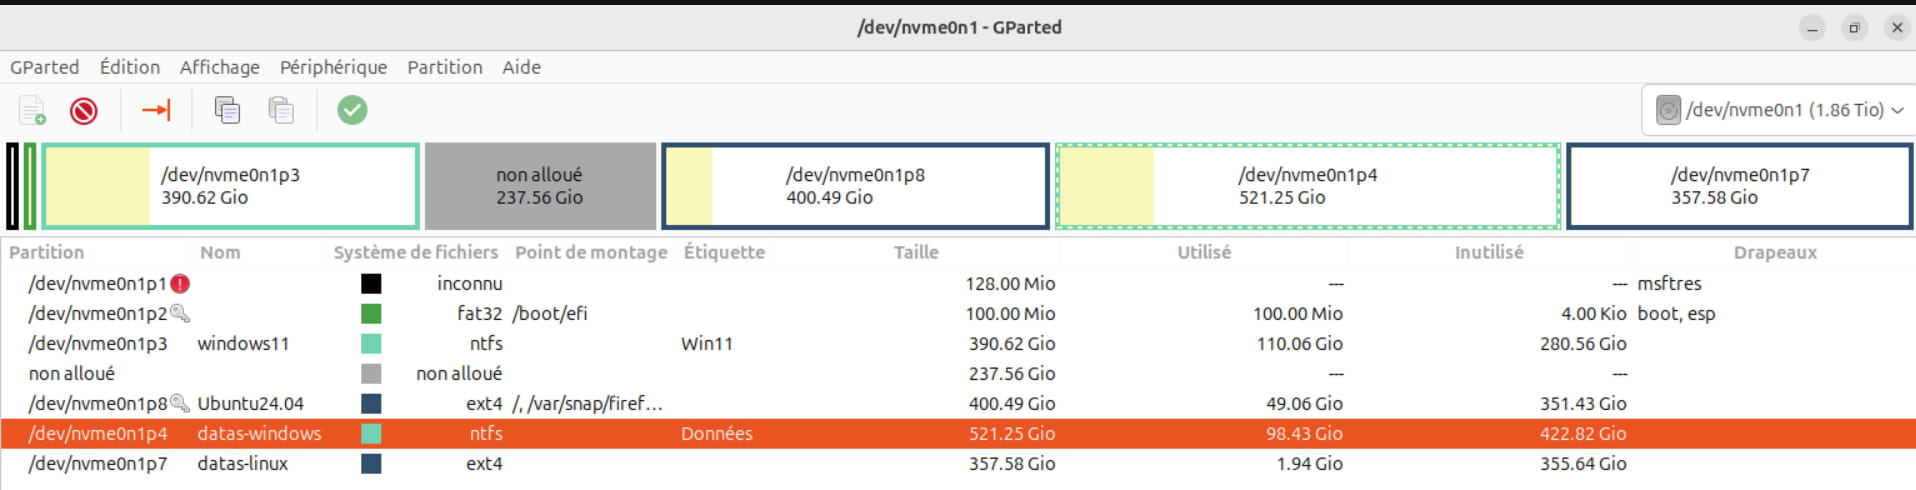Apply all operations with green checkmark
The height and width of the screenshot is (490, 1916).
click(x=352, y=110)
